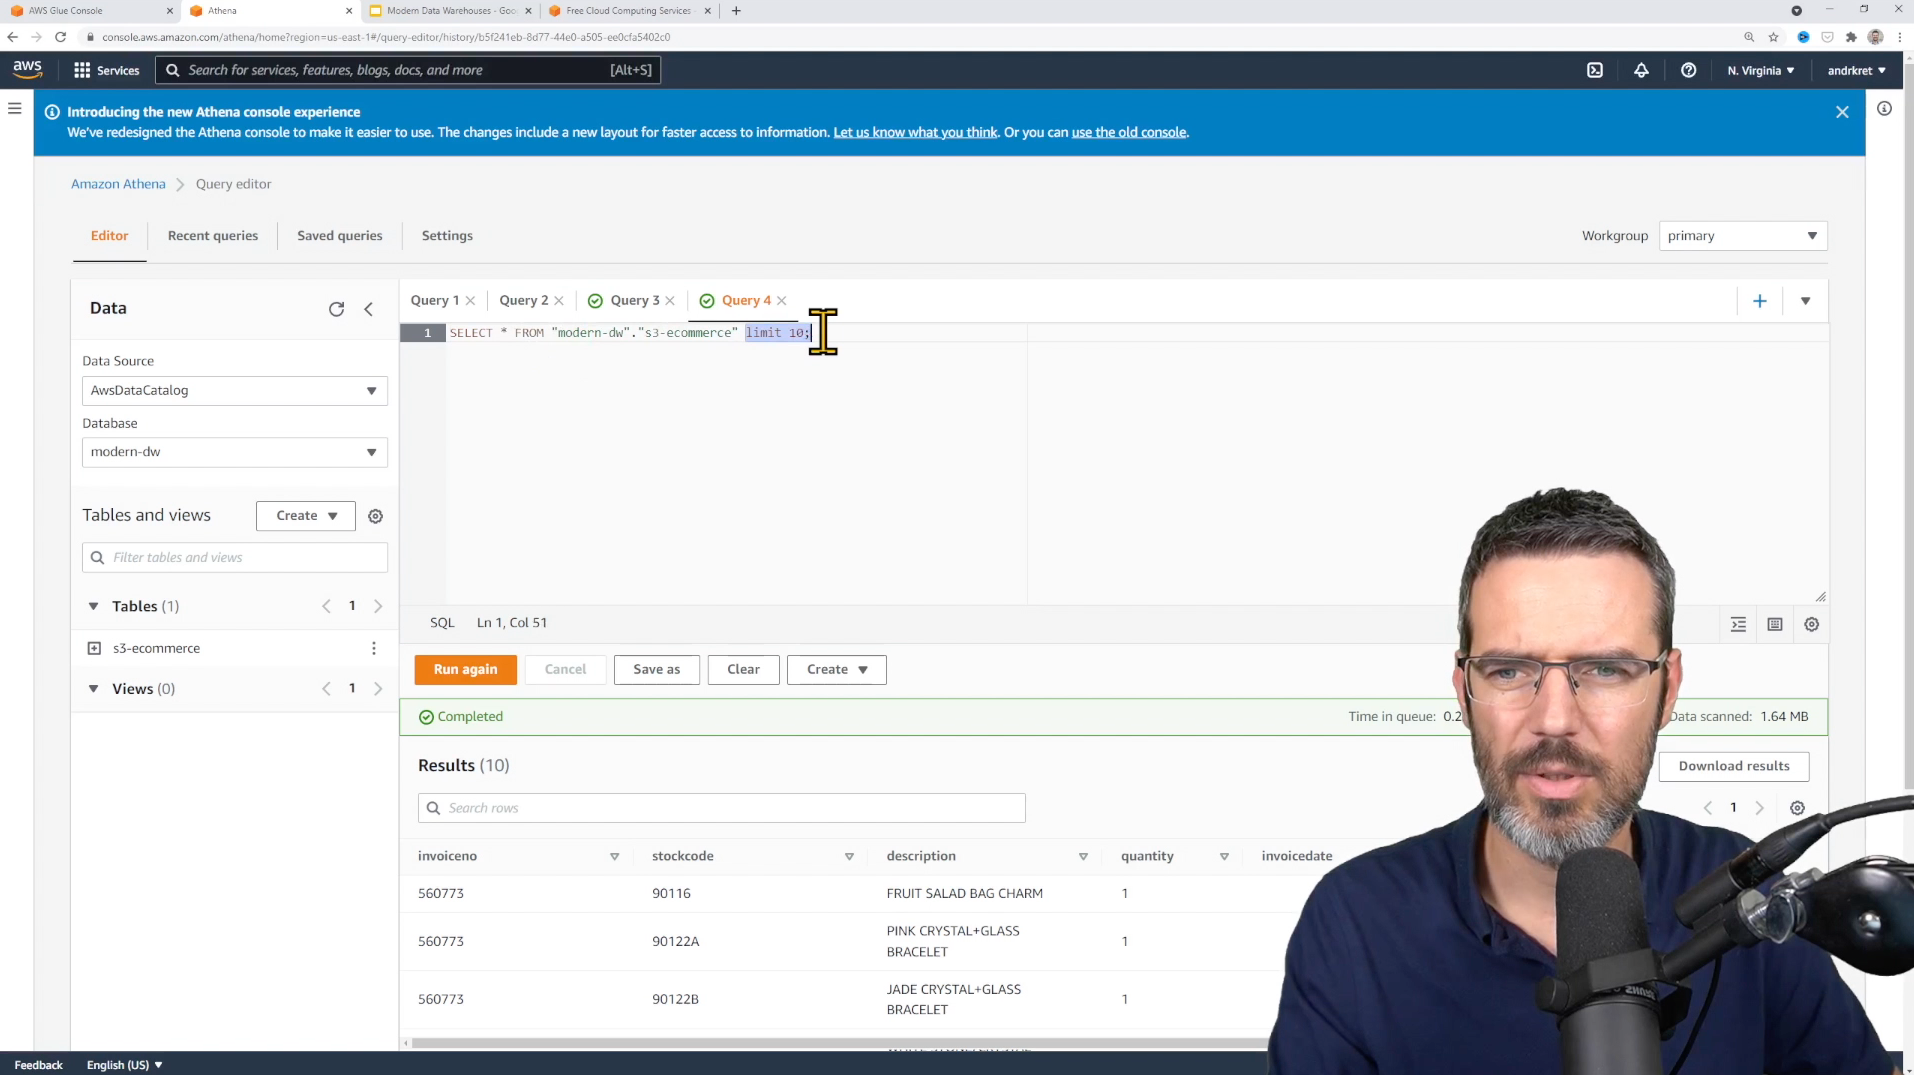
Task: Sort results by stockcode column
Action: [849, 857]
